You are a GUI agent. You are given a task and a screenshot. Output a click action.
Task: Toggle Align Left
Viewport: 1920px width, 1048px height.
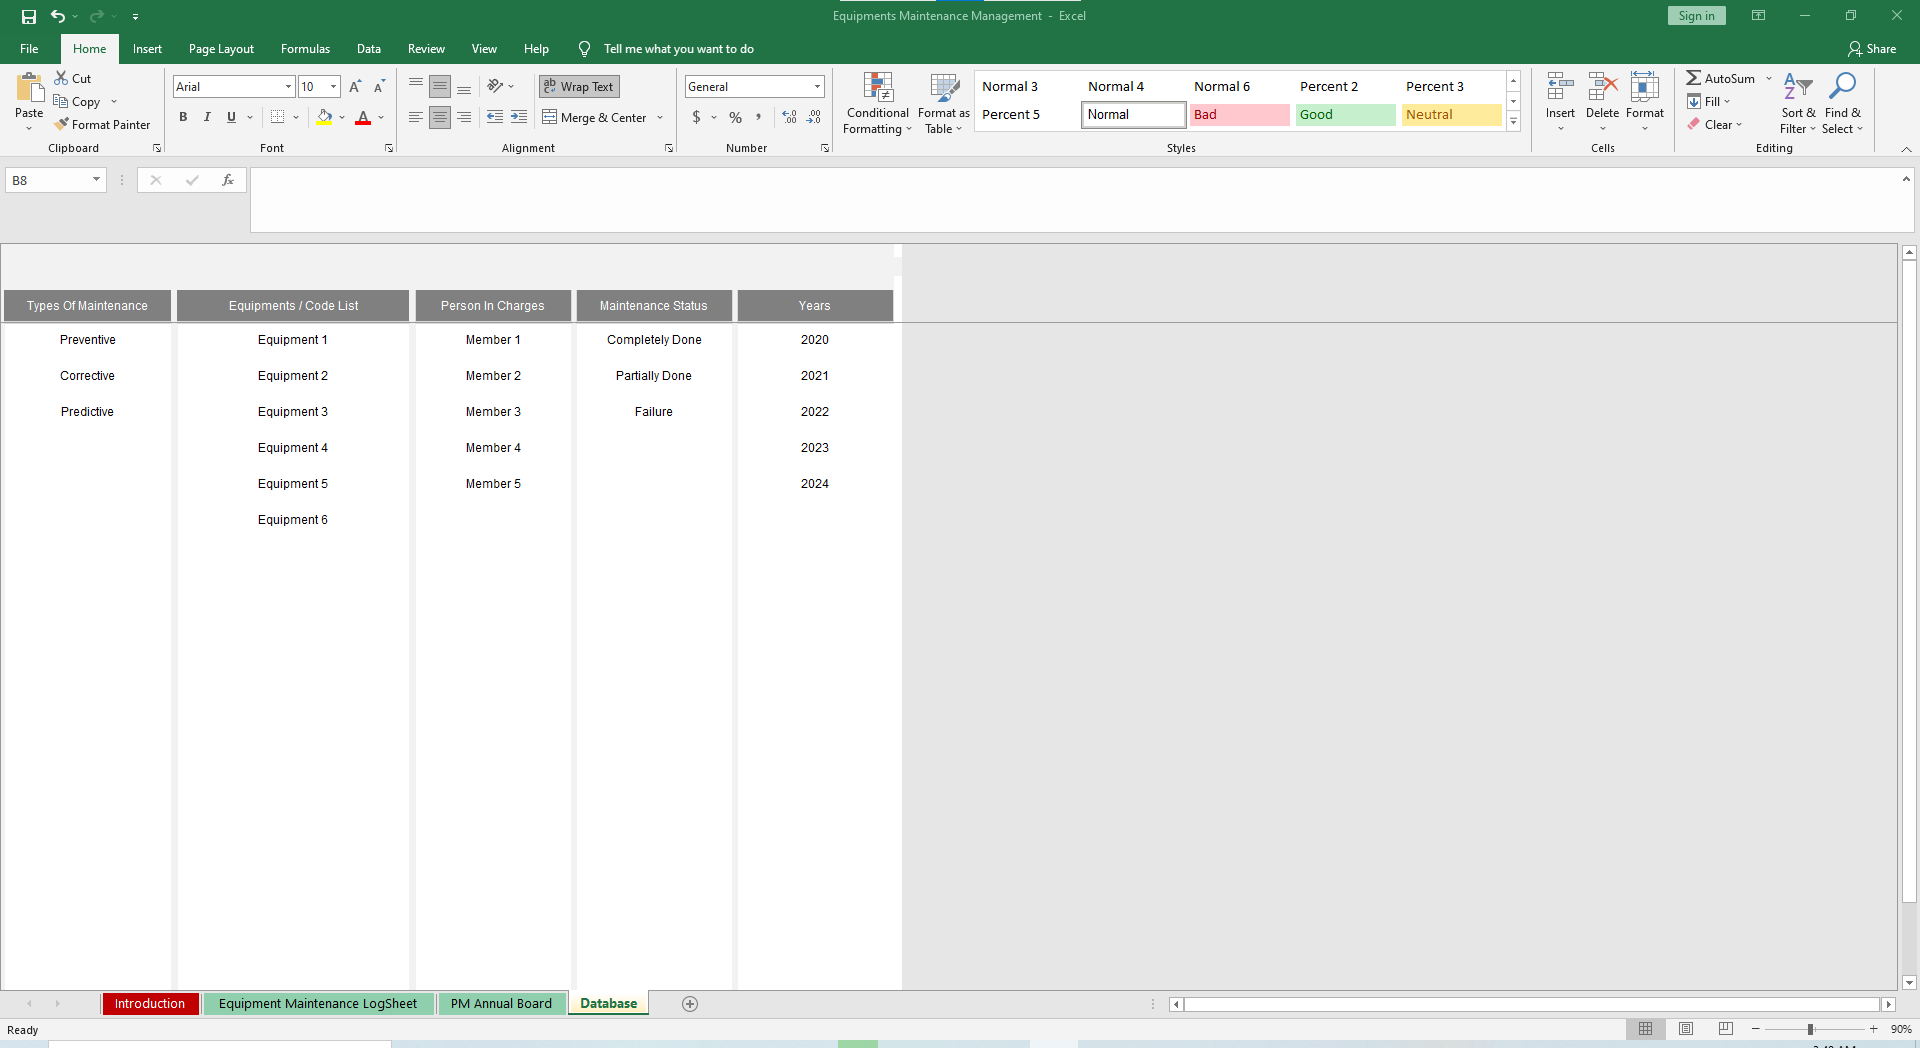click(416, 117)
